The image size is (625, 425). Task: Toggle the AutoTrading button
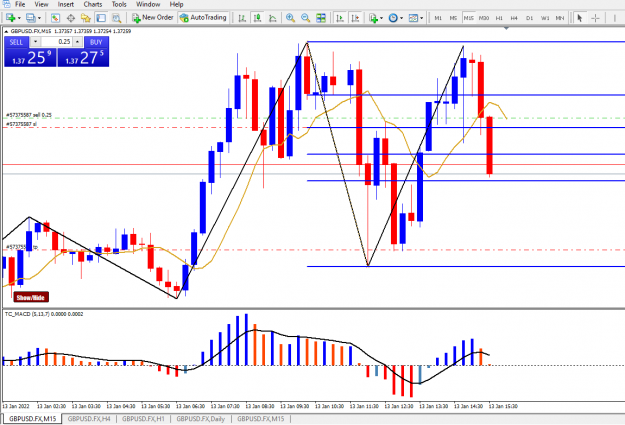[203, 18]
